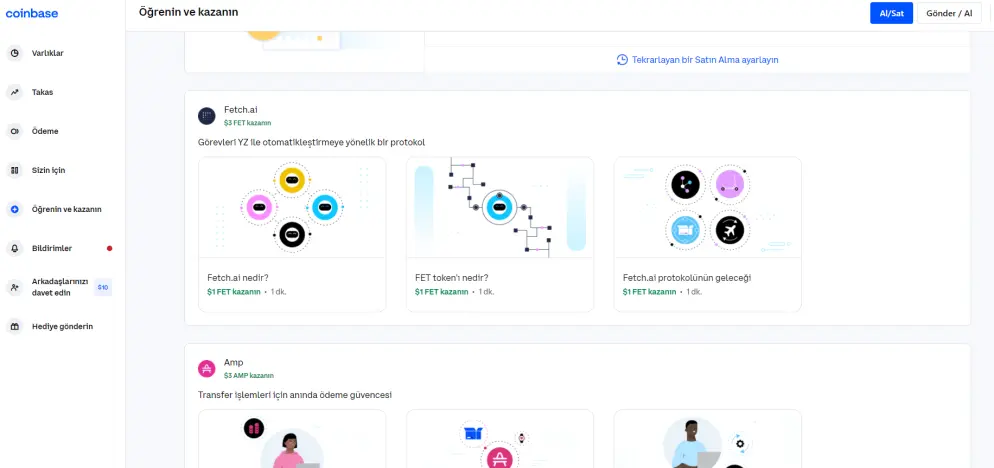The image size is (994, 468).
Task: Click the recurring buy clock icon
Action: pyautogui.click(x=622, y=60)
